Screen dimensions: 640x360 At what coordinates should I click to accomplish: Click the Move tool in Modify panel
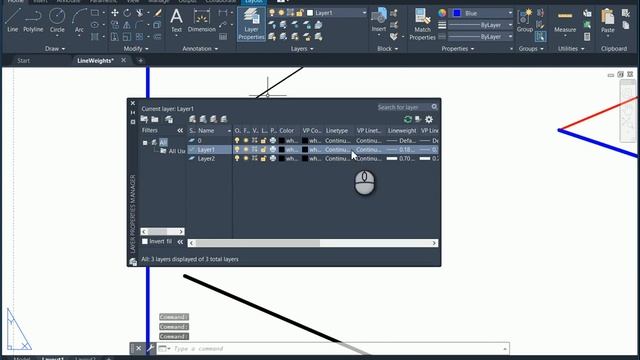[x=115, y=13]
